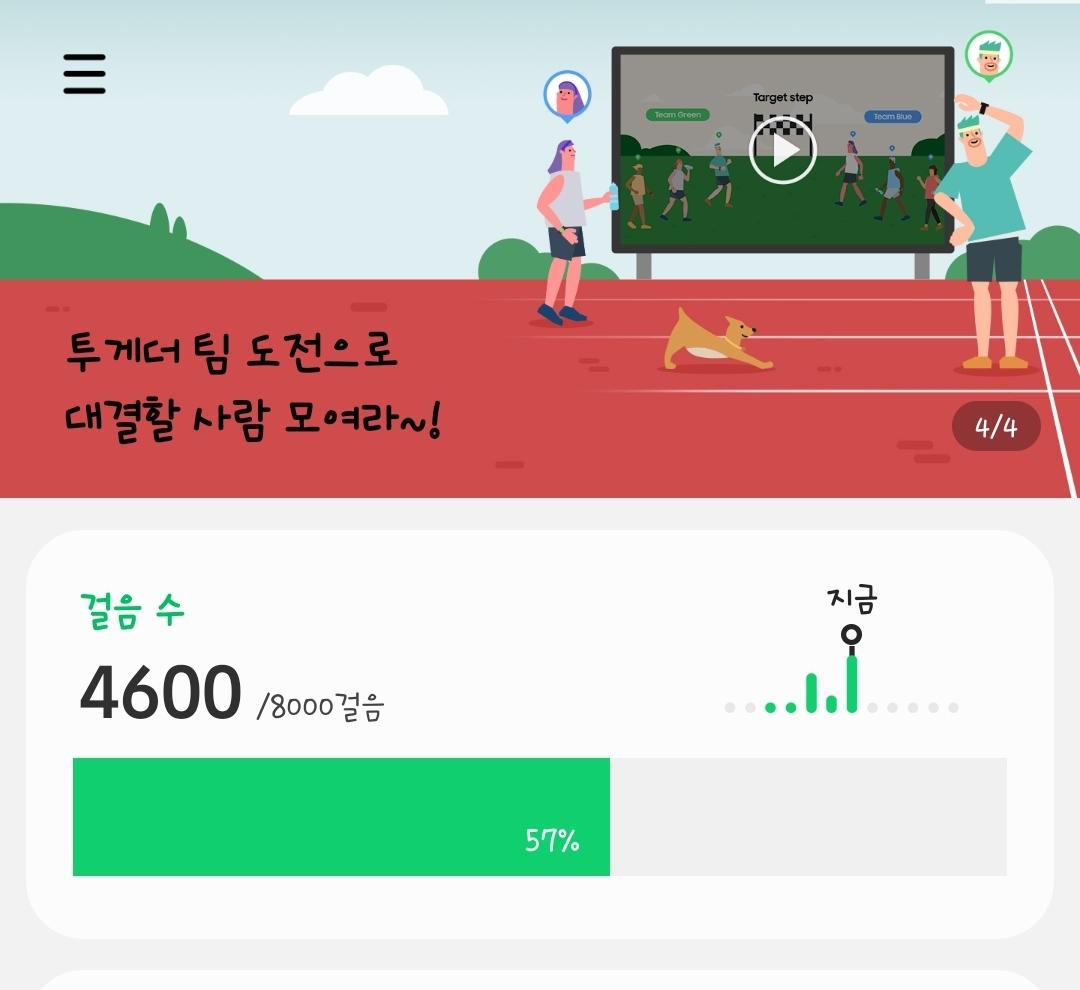Open the Together team challenge banner text
The height and width of the screenshot is (990, 1080).
click(252, 386)
